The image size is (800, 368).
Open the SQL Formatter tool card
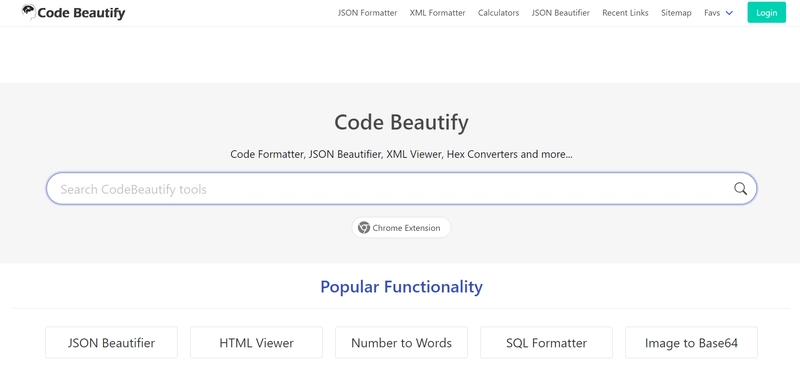click(x=546, y=343)
